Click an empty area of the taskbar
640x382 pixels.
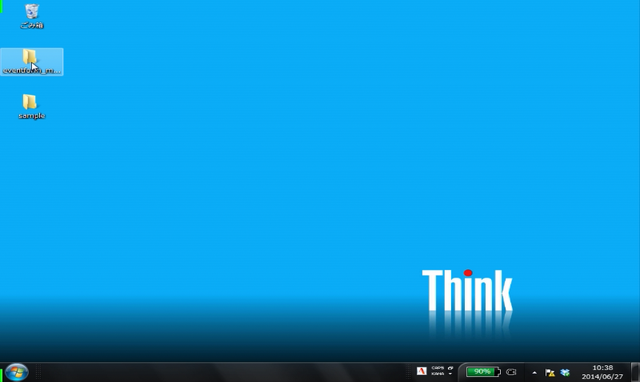tap(224, 372)
